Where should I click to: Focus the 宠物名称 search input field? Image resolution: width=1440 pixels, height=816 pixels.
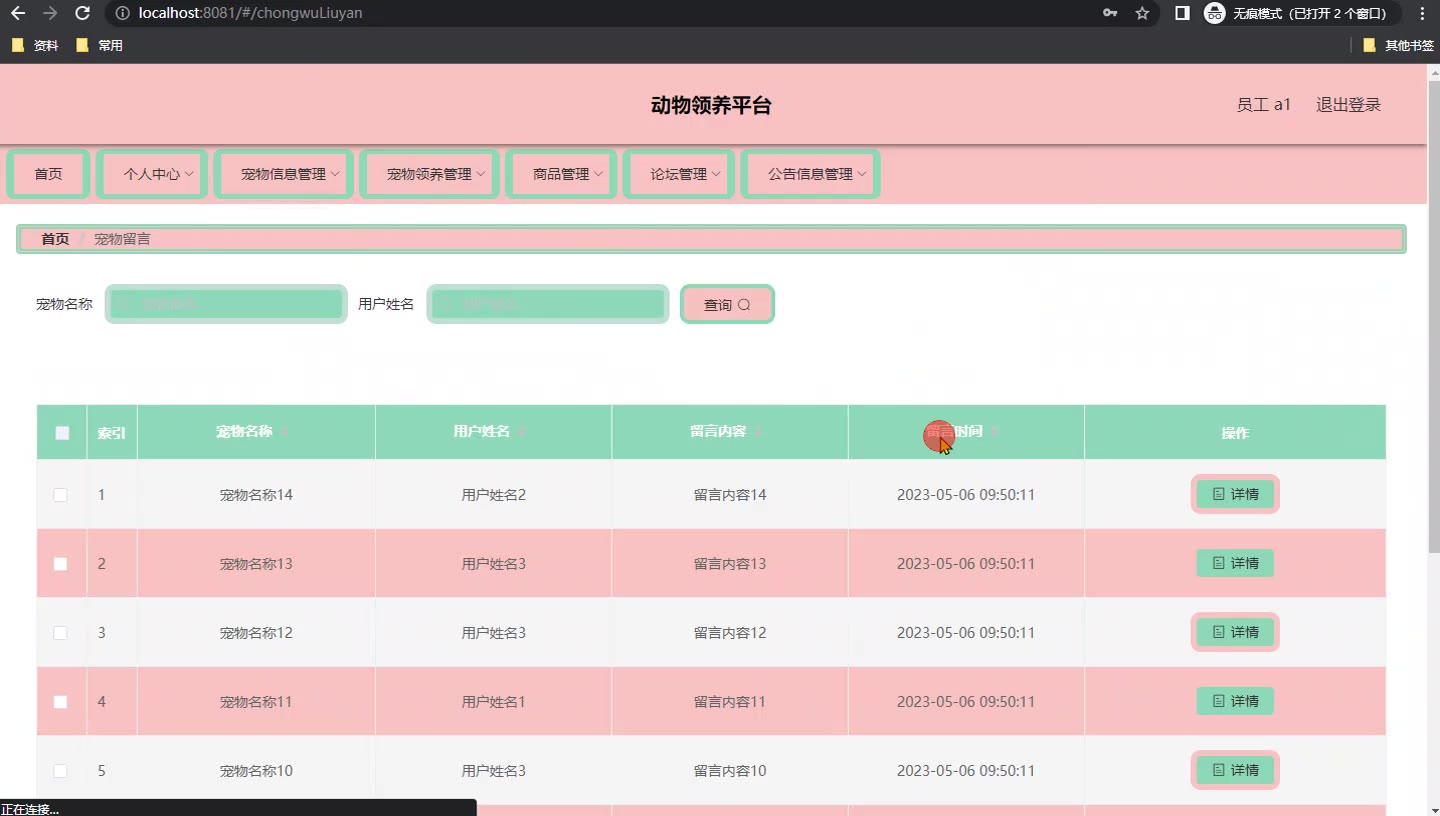[x=226, y=304]
